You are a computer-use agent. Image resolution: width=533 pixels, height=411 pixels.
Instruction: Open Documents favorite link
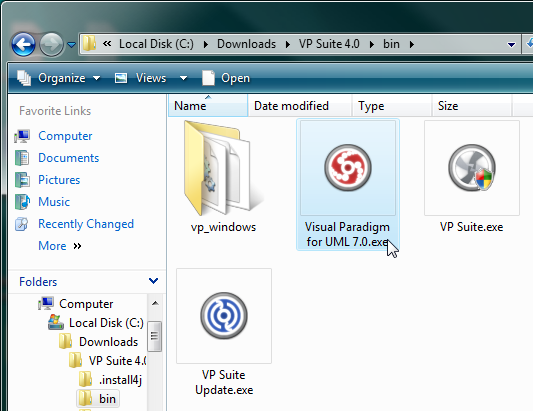[x=69, y=158]
